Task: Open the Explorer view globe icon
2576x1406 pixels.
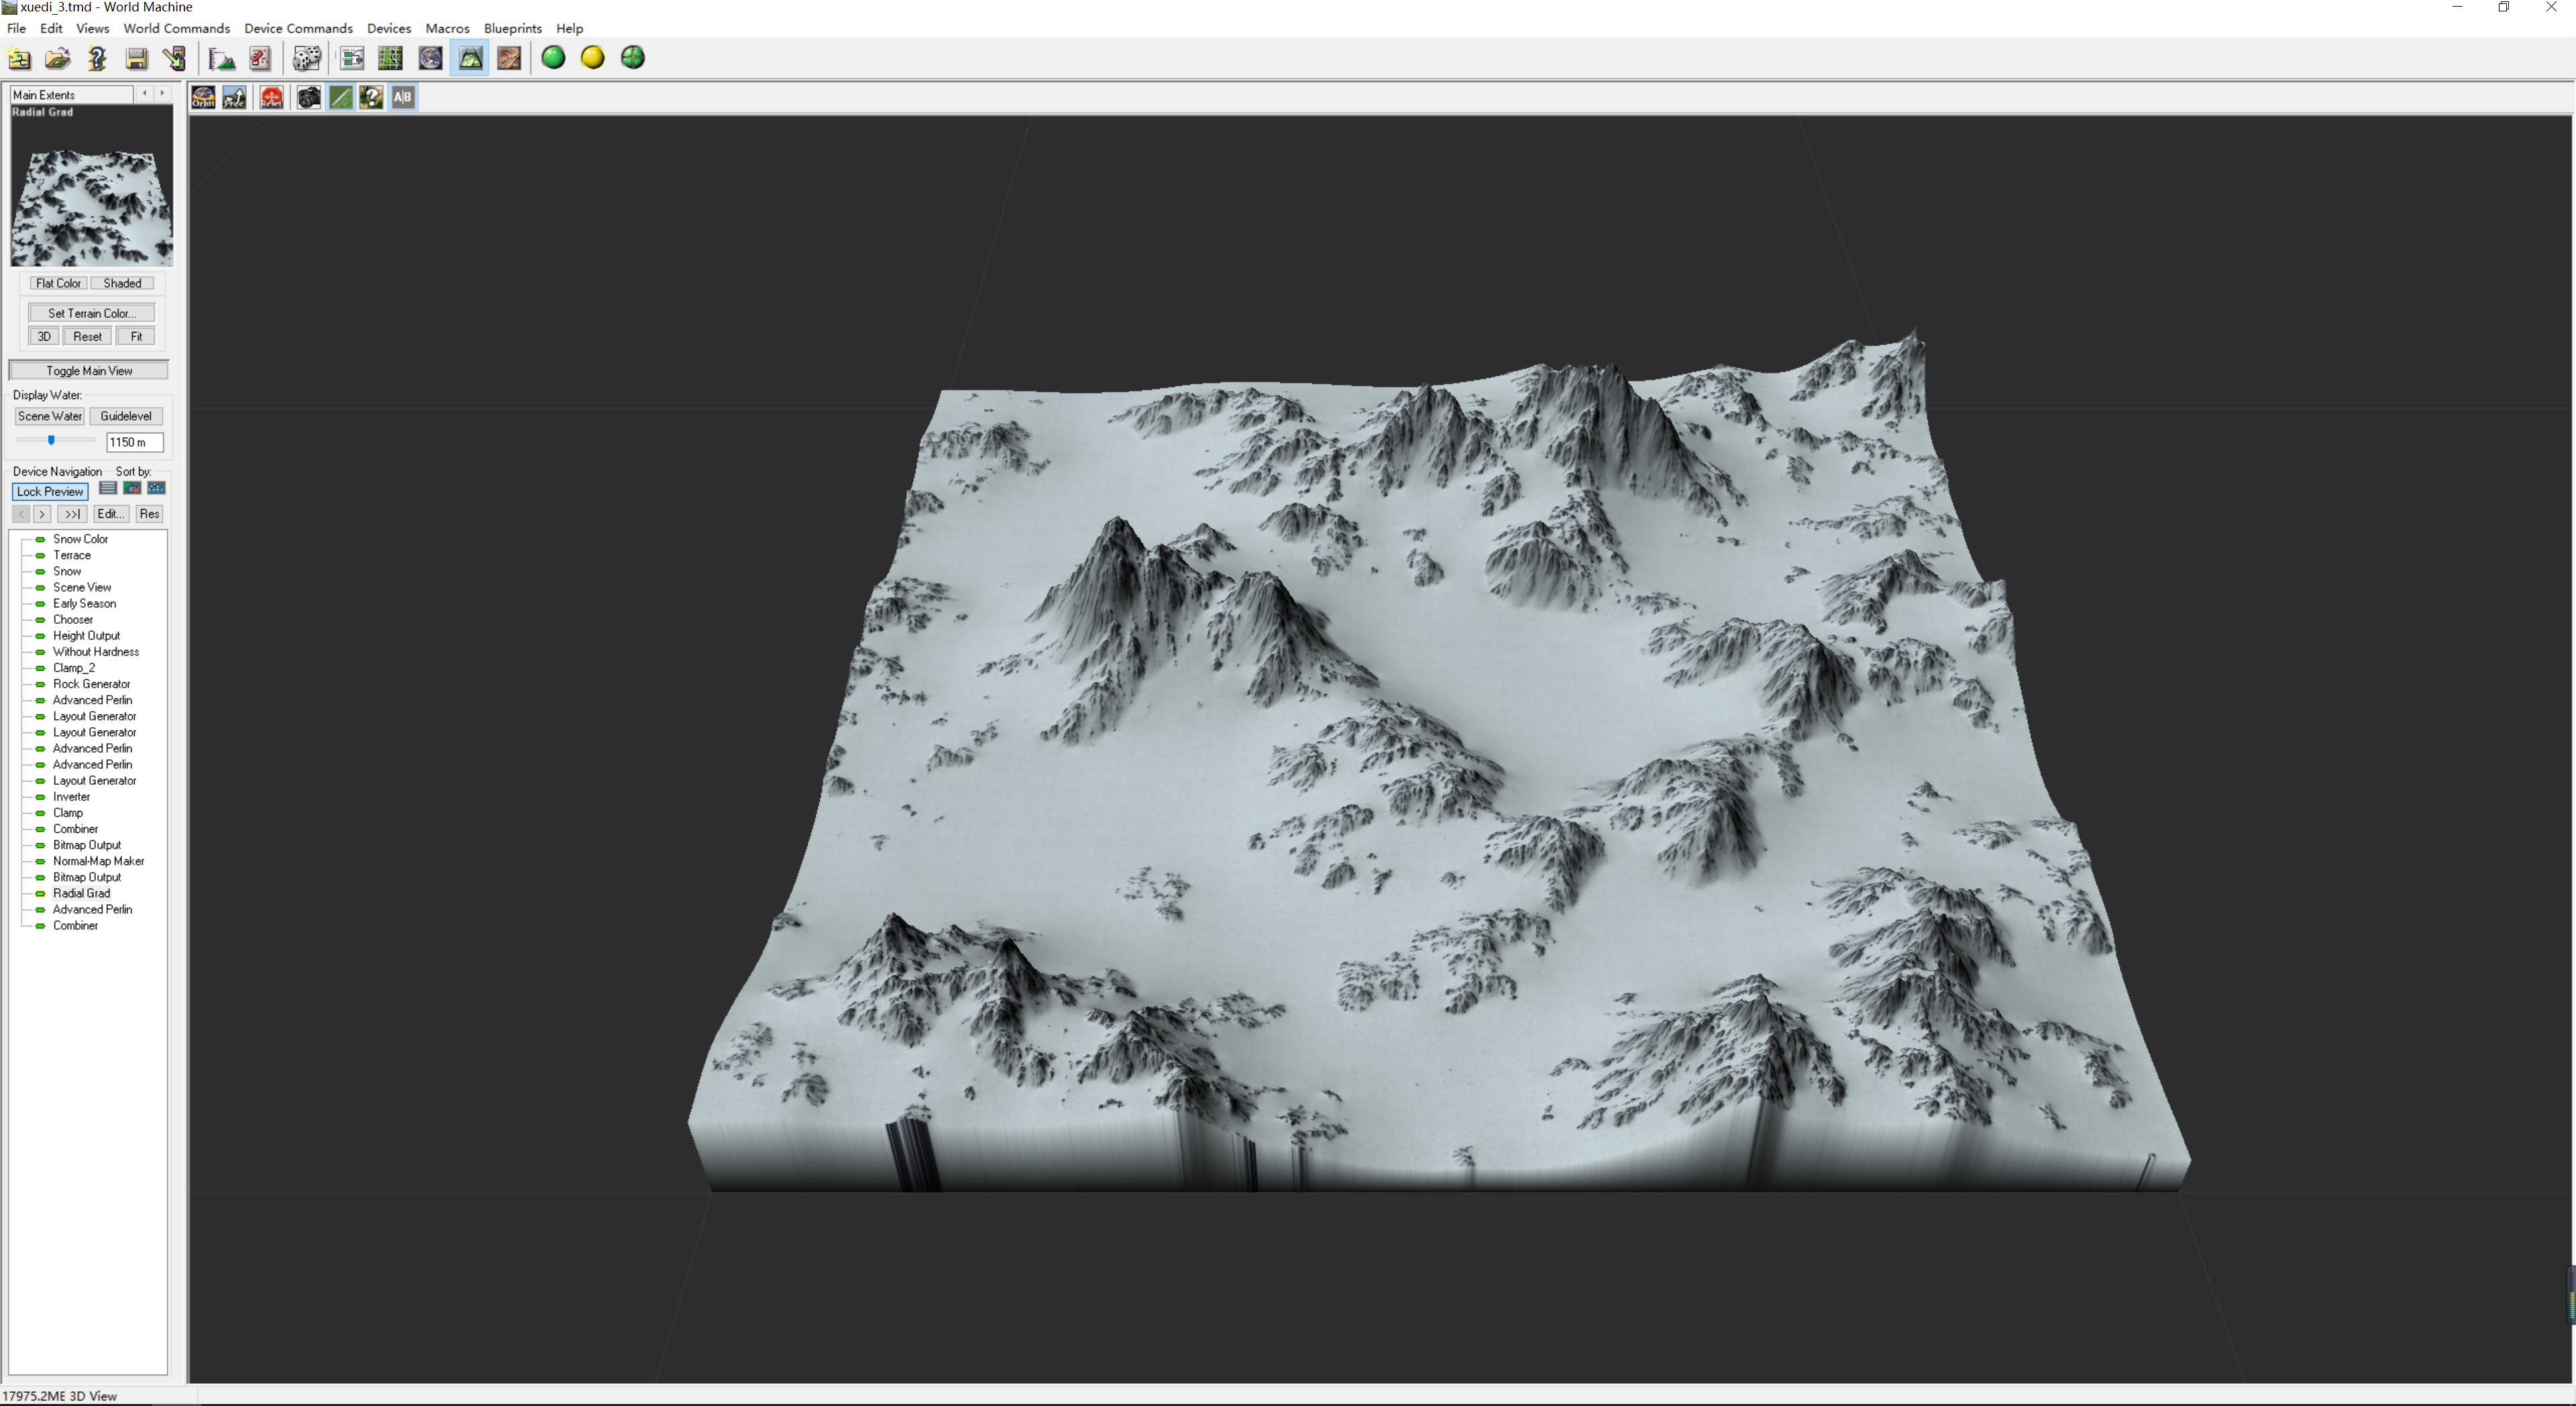Action: click(430, 58)
